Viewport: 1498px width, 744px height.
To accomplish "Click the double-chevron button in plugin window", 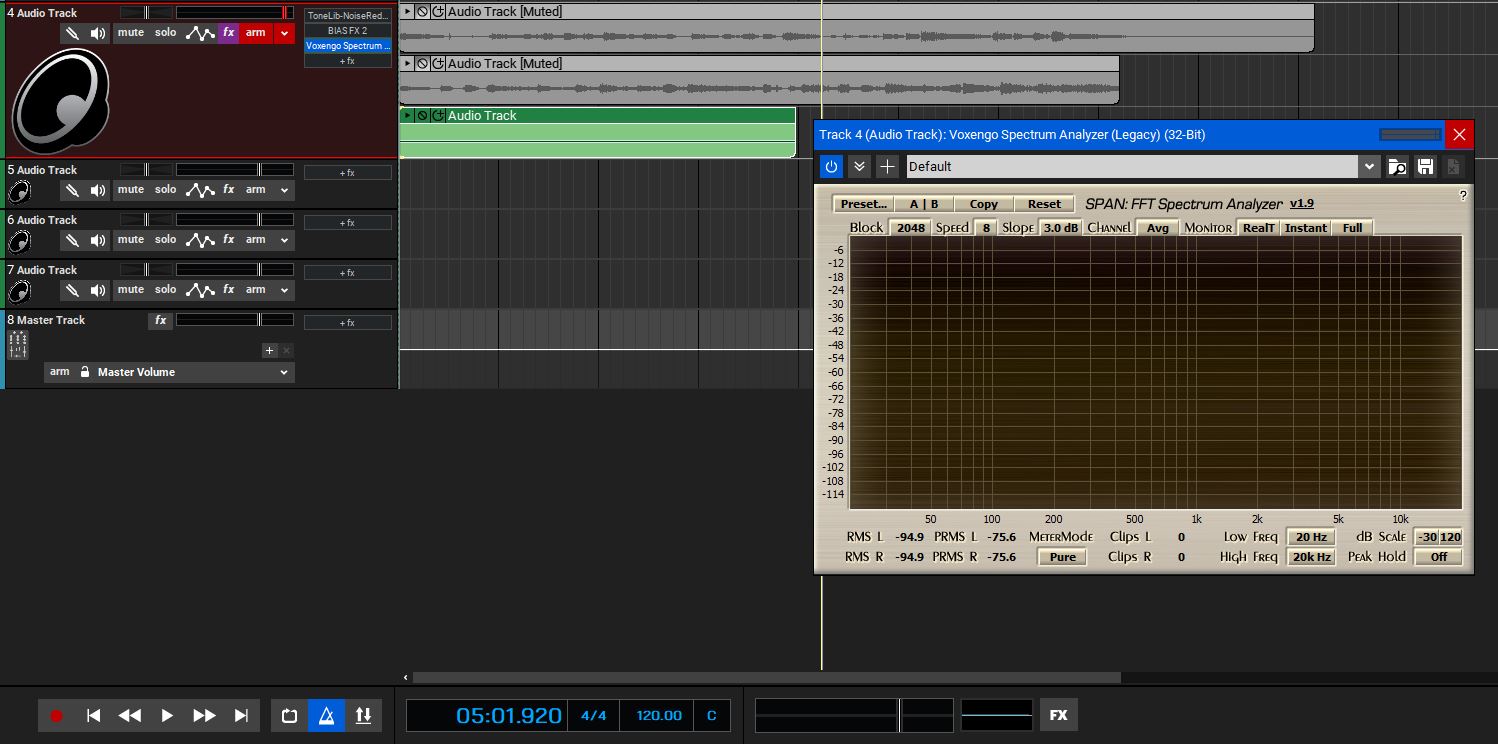I will coord(859,166).
